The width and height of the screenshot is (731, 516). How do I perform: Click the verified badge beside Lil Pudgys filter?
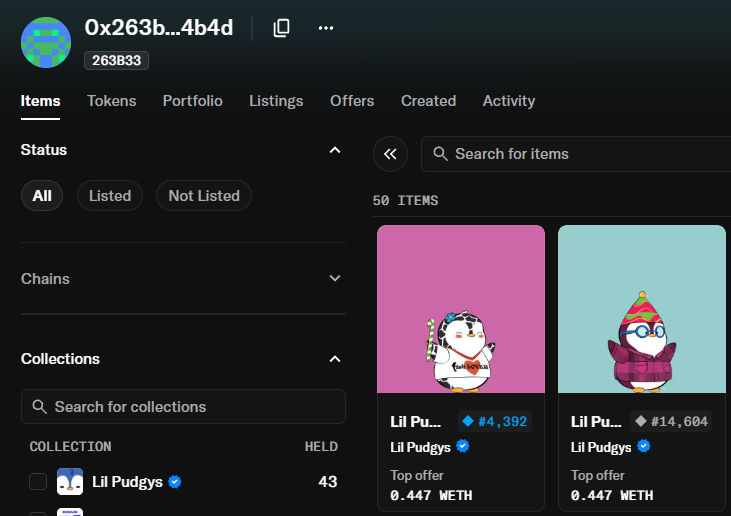(x=175, y=482)
